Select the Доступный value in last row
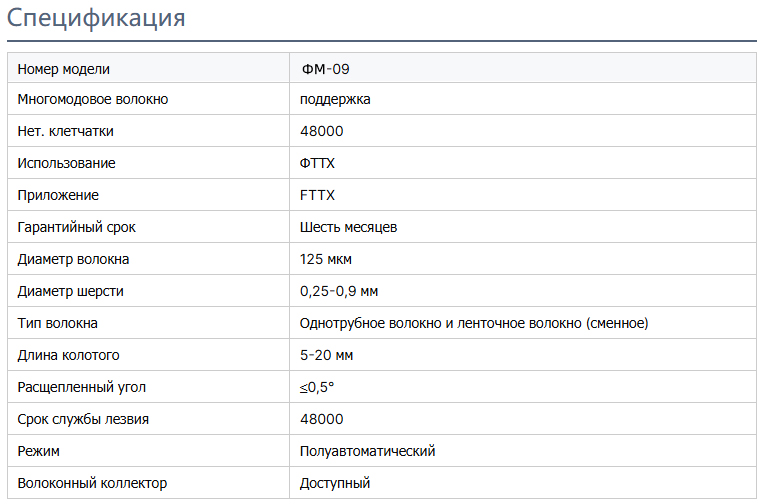 pyautogui.click(x=335, y=483)
